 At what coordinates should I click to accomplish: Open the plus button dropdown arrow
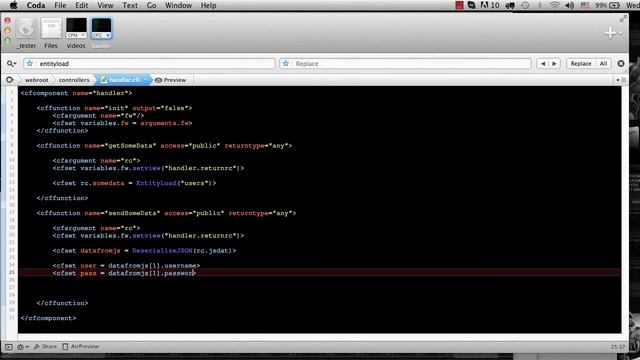click(620, 33)
